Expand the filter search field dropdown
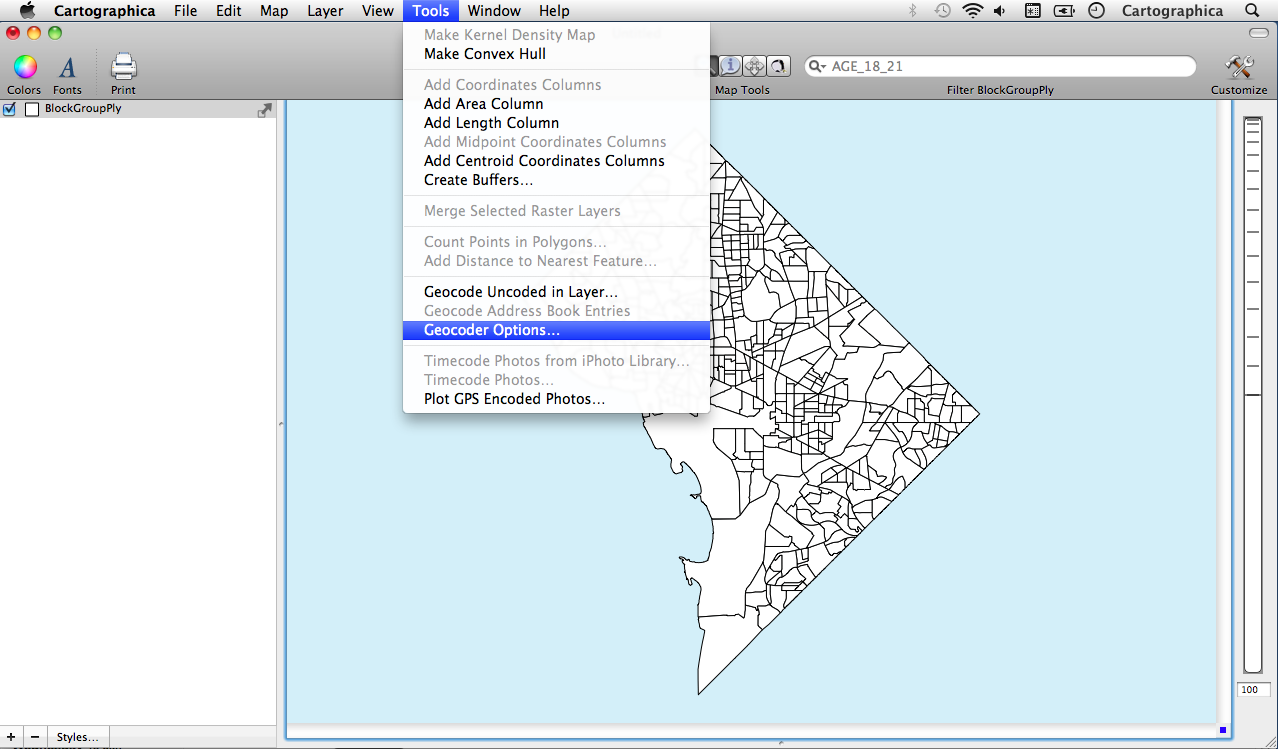1278x749 pixels. click(x=818, y=67)
